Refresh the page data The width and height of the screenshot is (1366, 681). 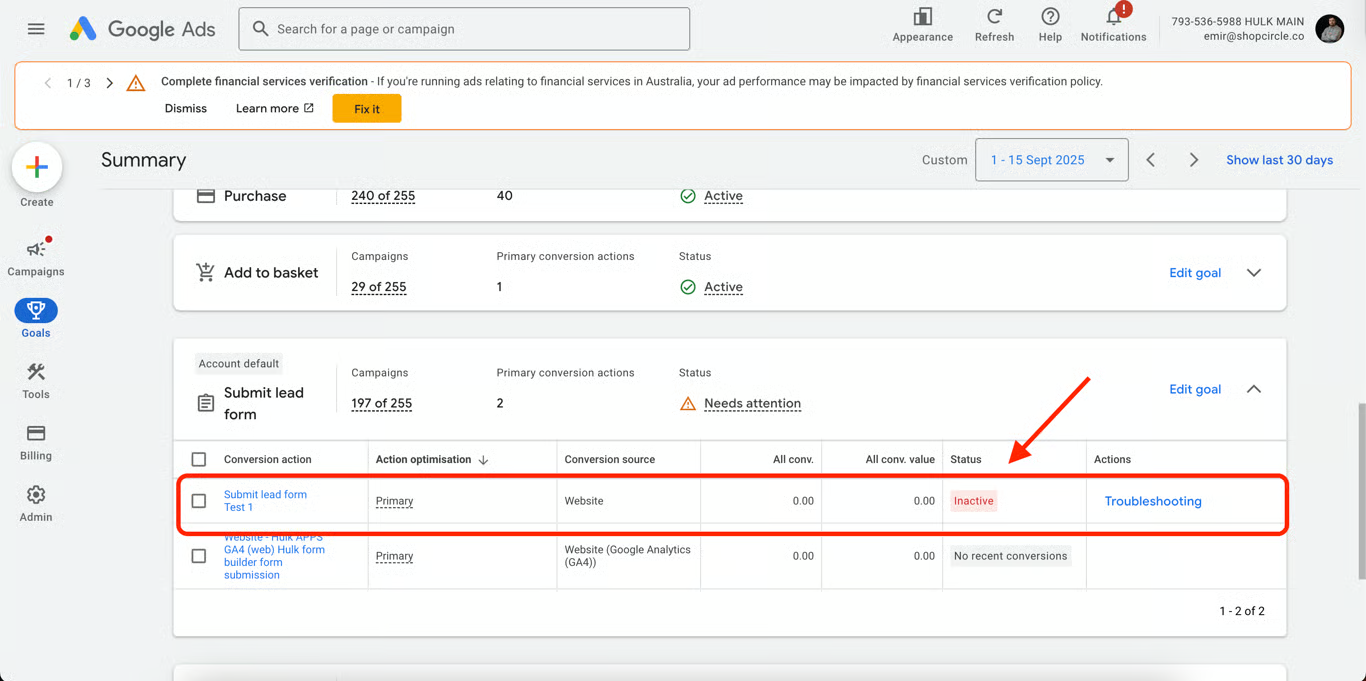tap(994, 25)
